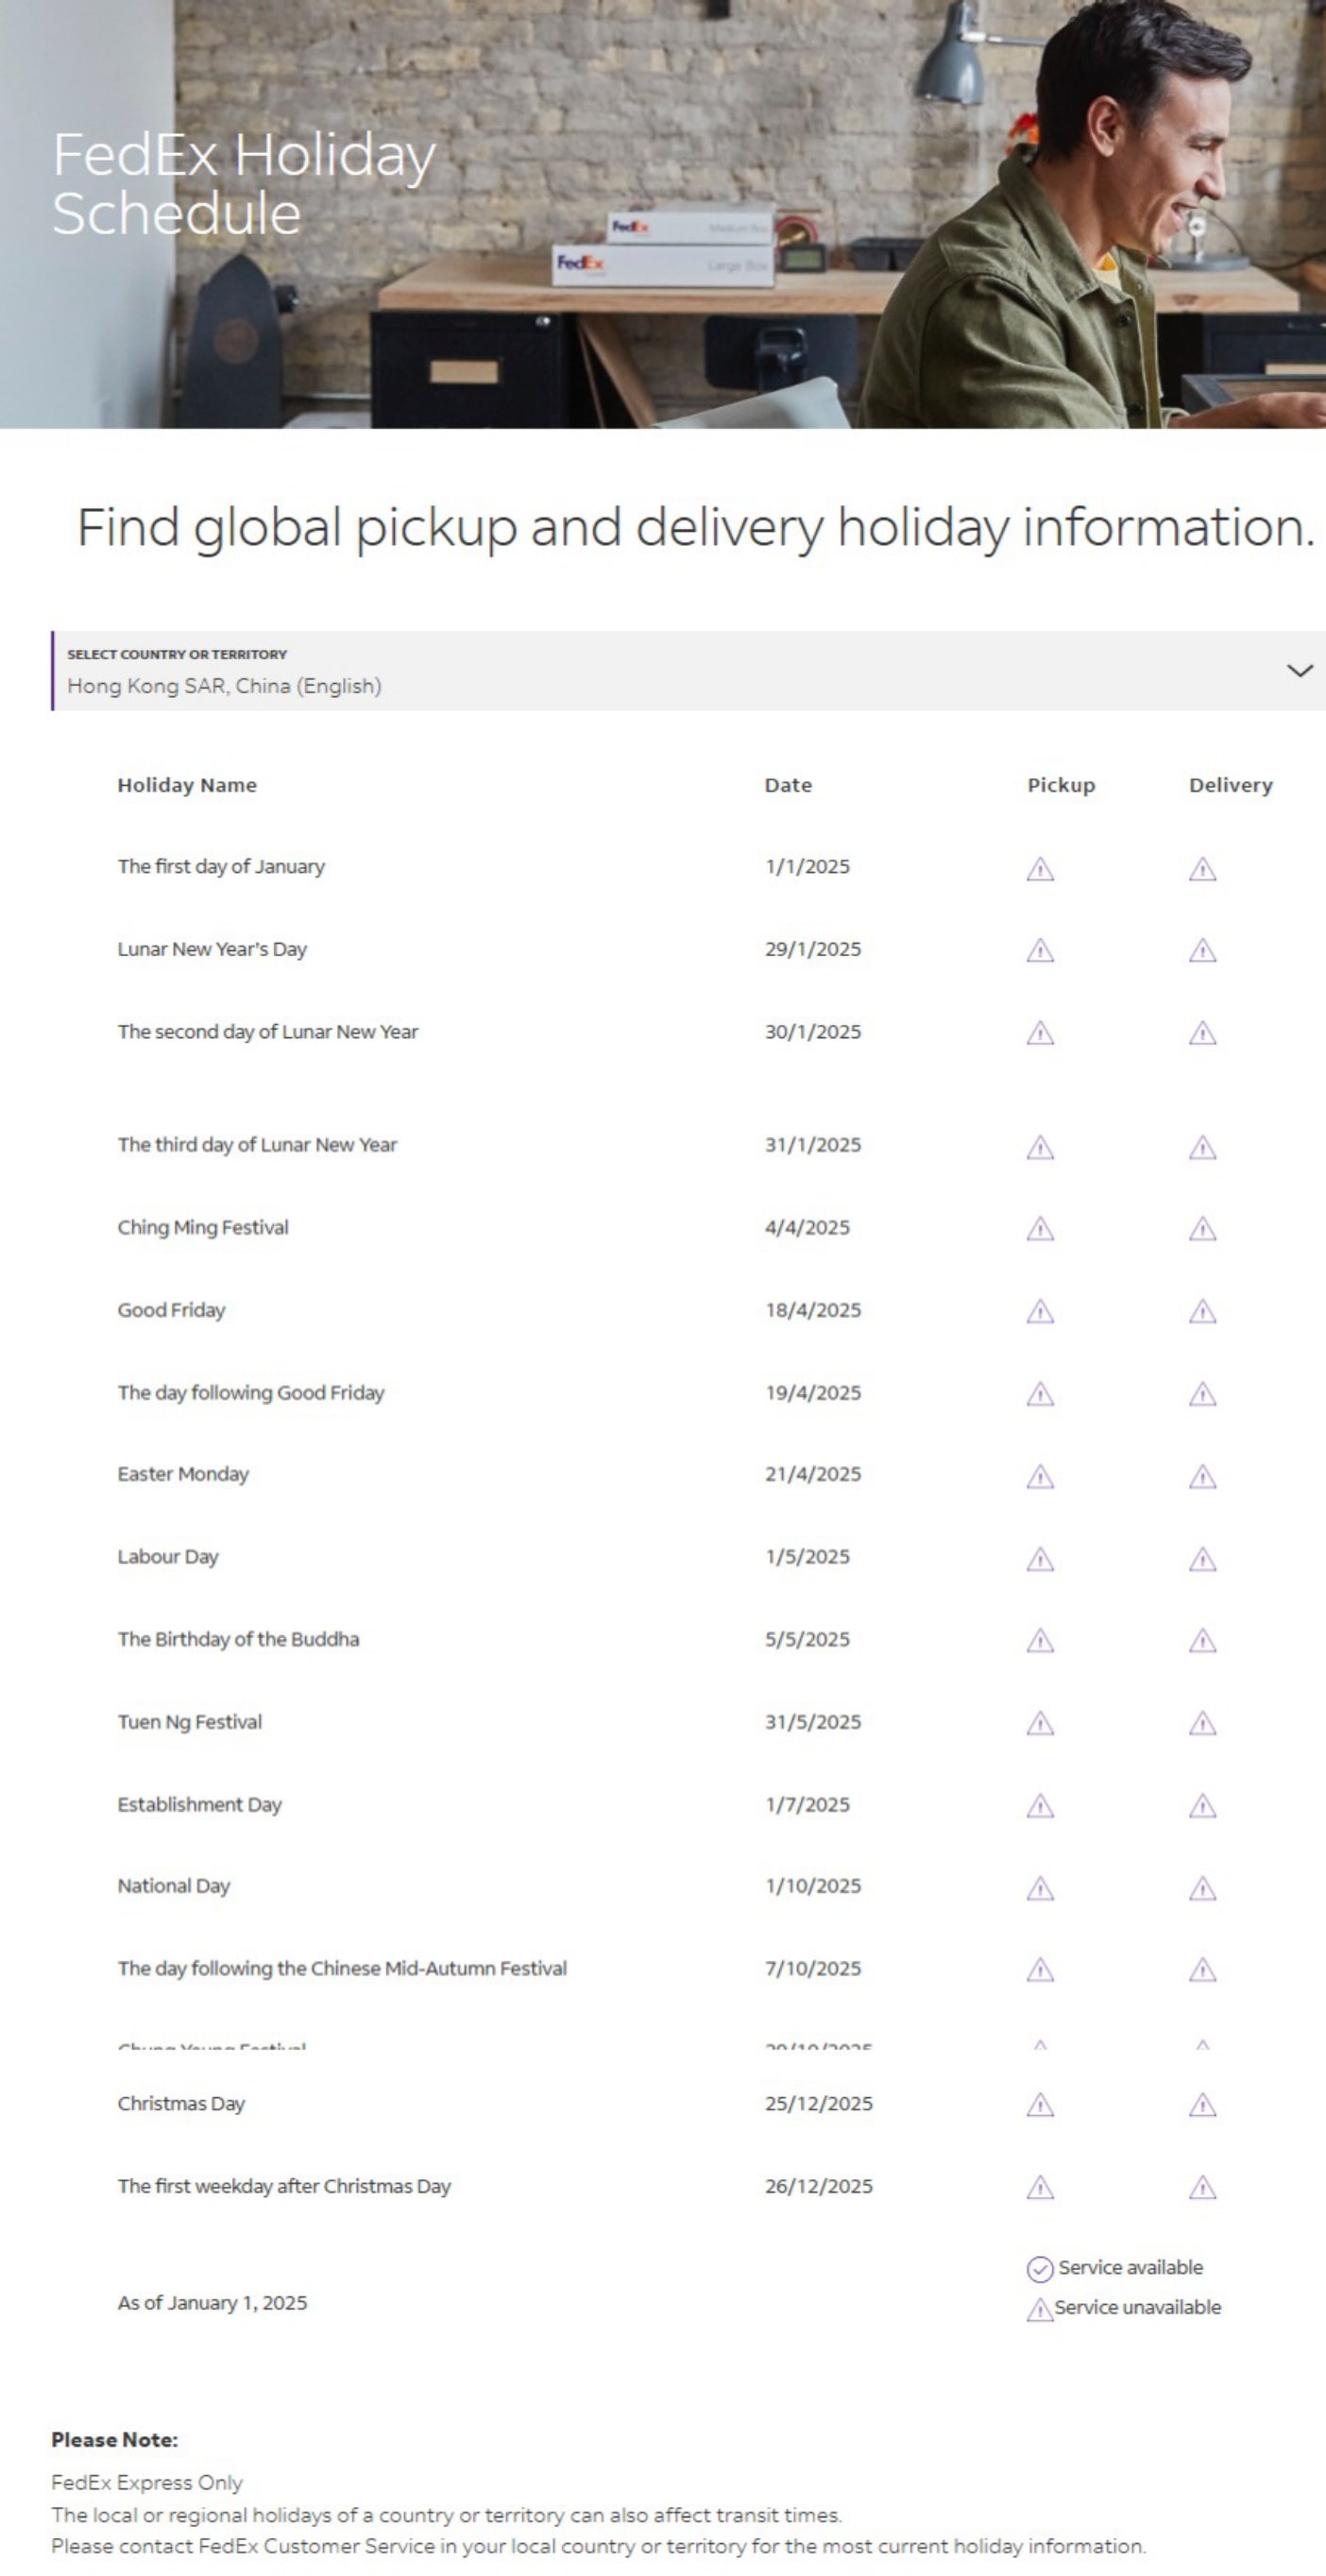Click the Holiday Name column header
1326x2576 pixels.
click(187, 785)
